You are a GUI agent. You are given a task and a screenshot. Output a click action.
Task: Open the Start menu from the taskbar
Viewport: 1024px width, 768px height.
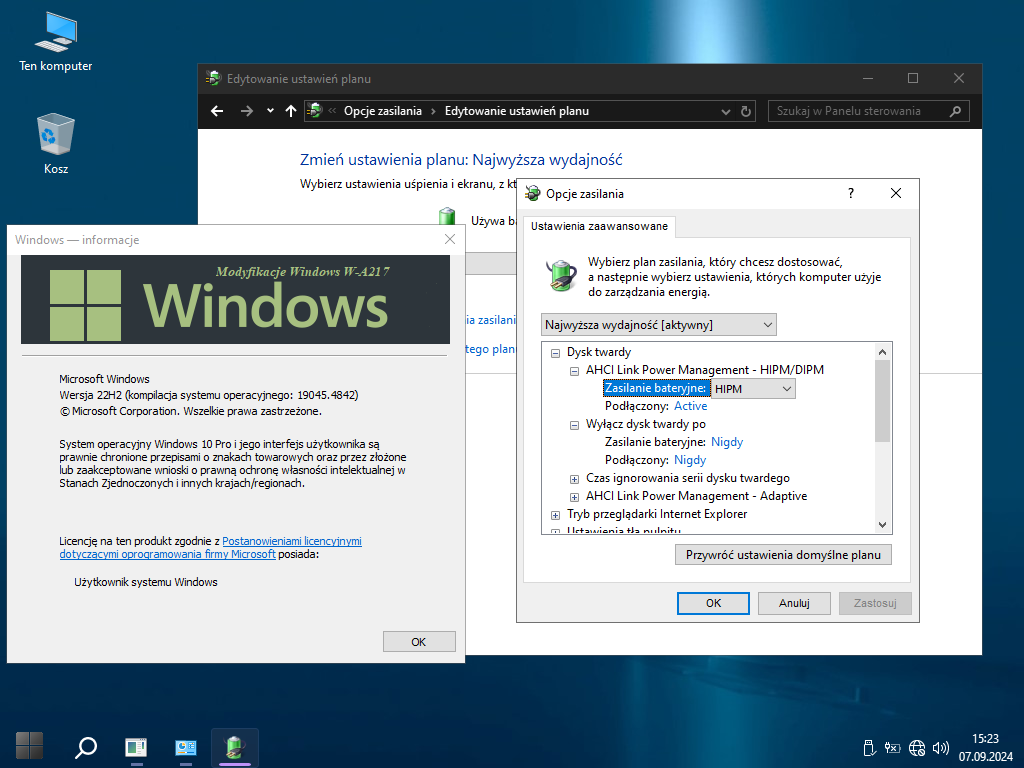[x=30, y=745]
